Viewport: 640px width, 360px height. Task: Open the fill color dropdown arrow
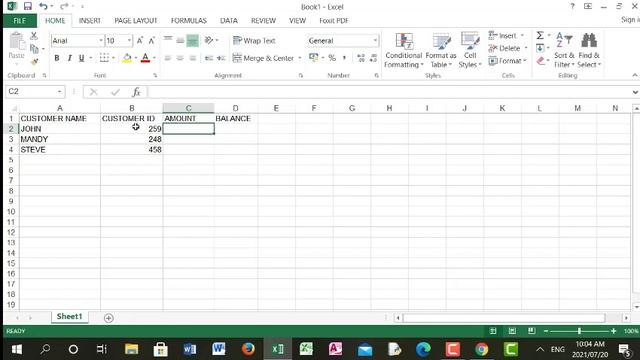[136, 58]
